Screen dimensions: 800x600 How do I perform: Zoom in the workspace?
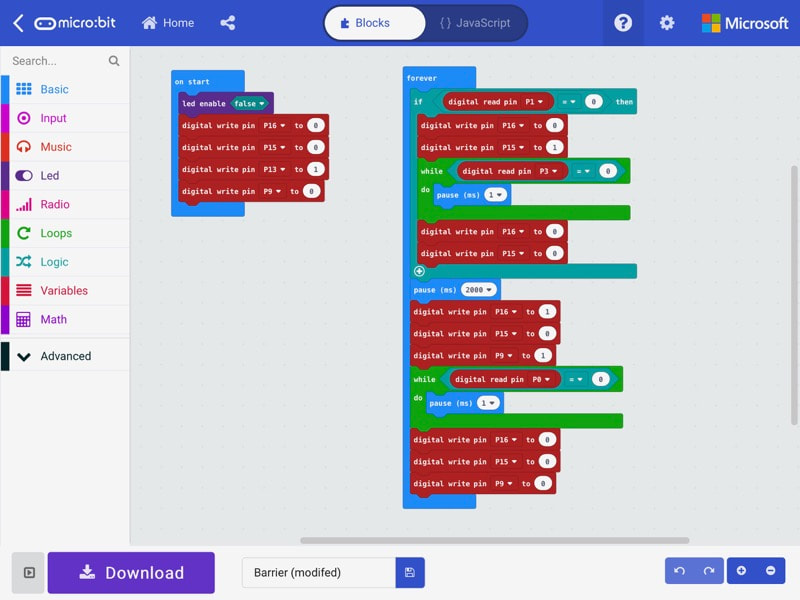point(741,571)
